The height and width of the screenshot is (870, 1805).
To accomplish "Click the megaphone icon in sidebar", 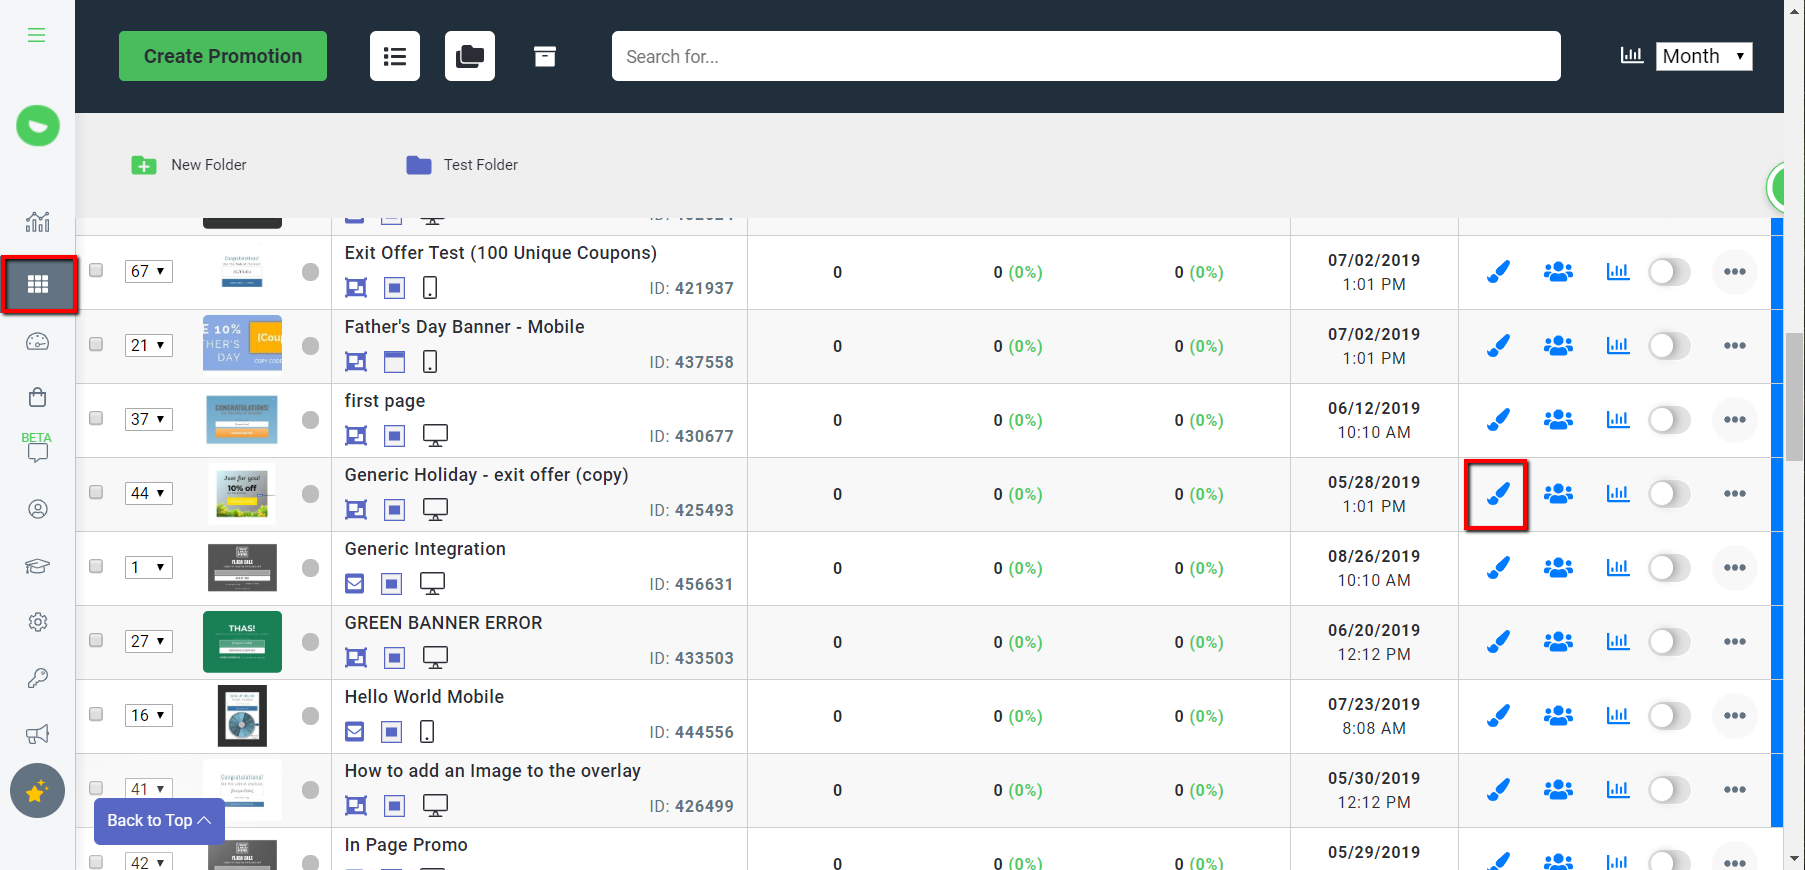I will point(37,735).
